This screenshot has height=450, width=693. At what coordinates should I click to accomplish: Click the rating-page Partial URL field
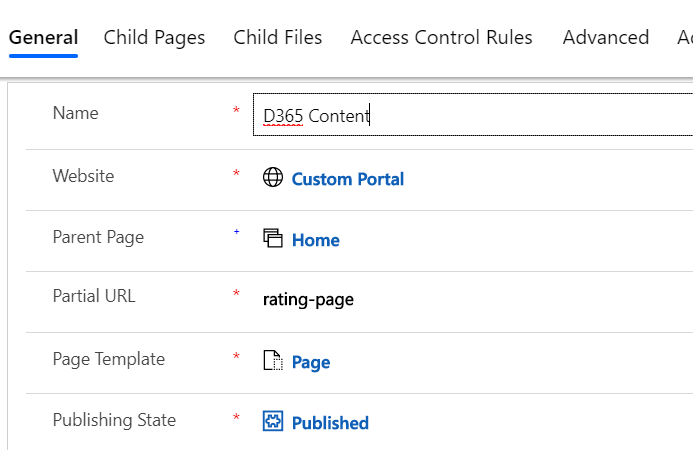309,299
